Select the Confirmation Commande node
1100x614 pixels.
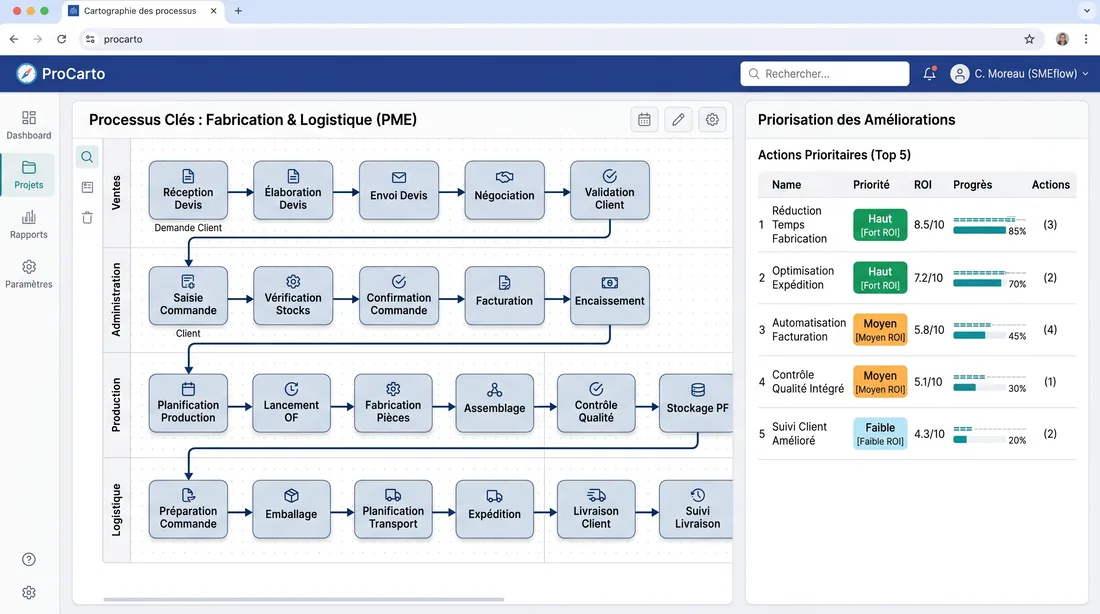point(398,296)
